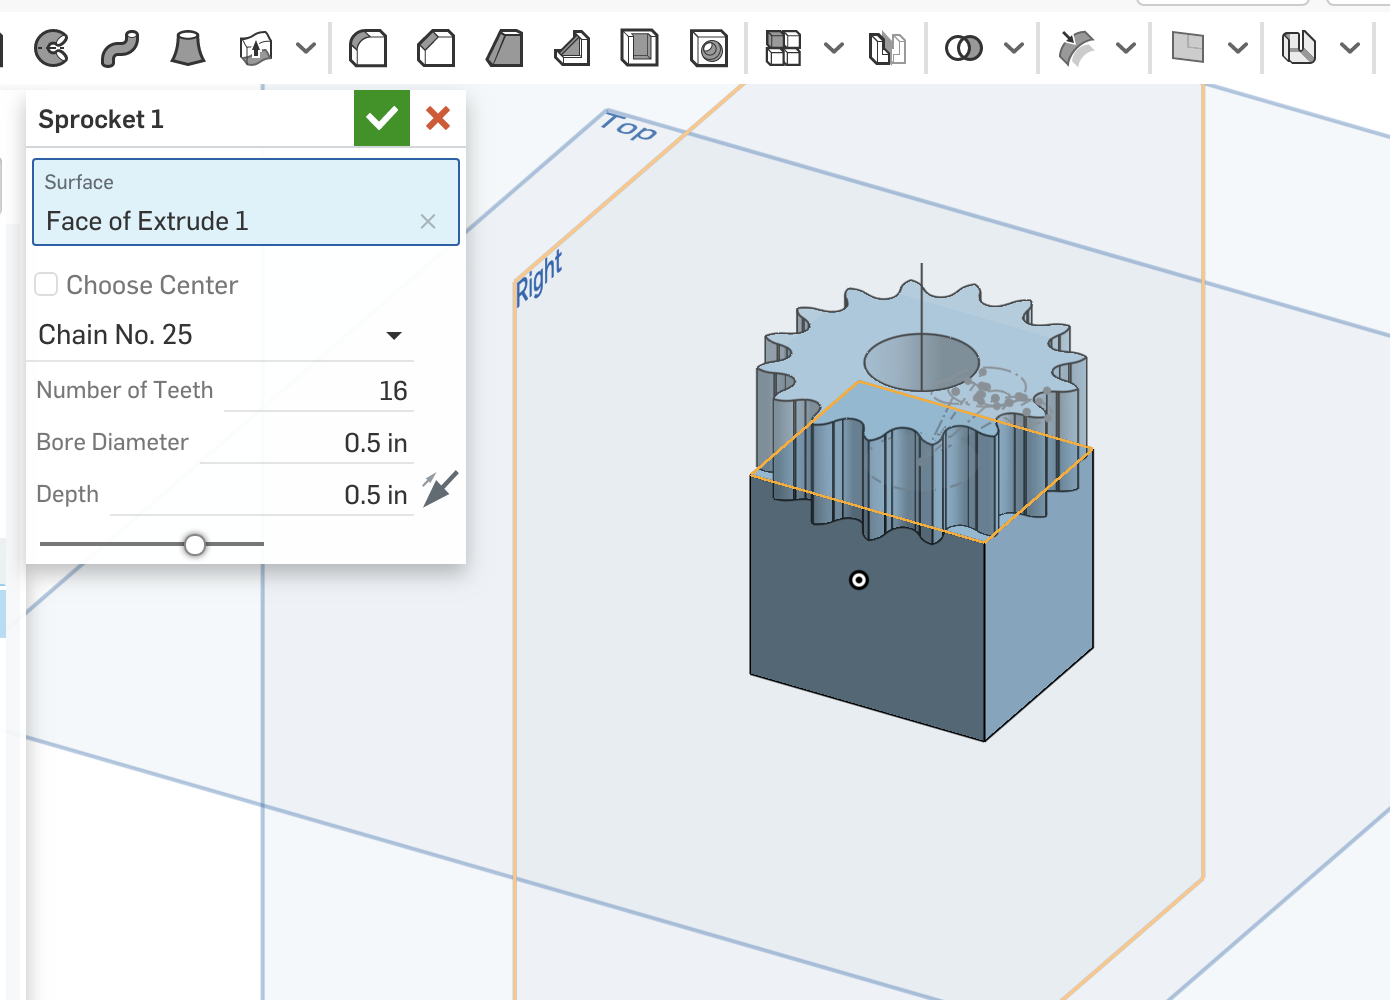Clear the Face of Extrude 1 selection
The image size is (1390, 1000).
point(428,221)
